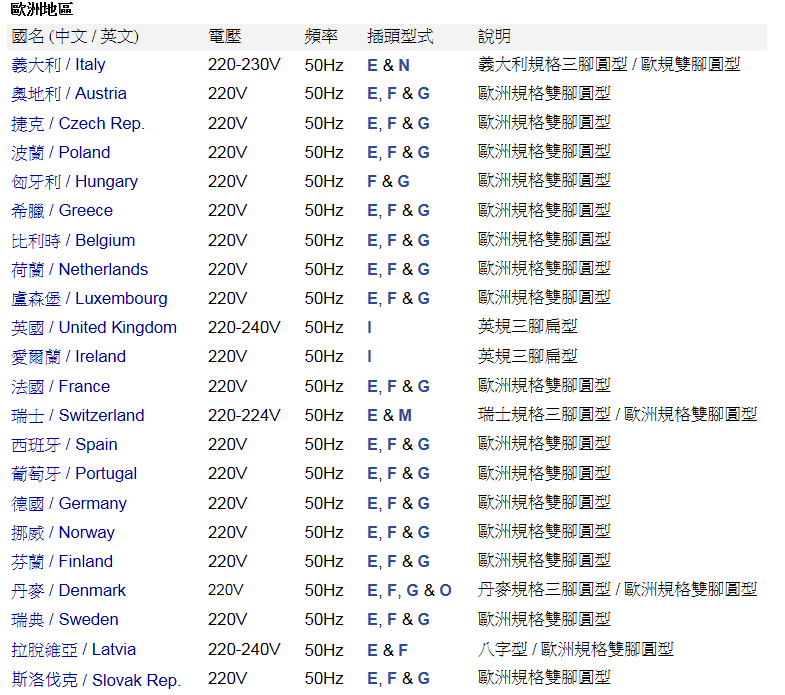Open the Greece country link

[x=62, y=210]
